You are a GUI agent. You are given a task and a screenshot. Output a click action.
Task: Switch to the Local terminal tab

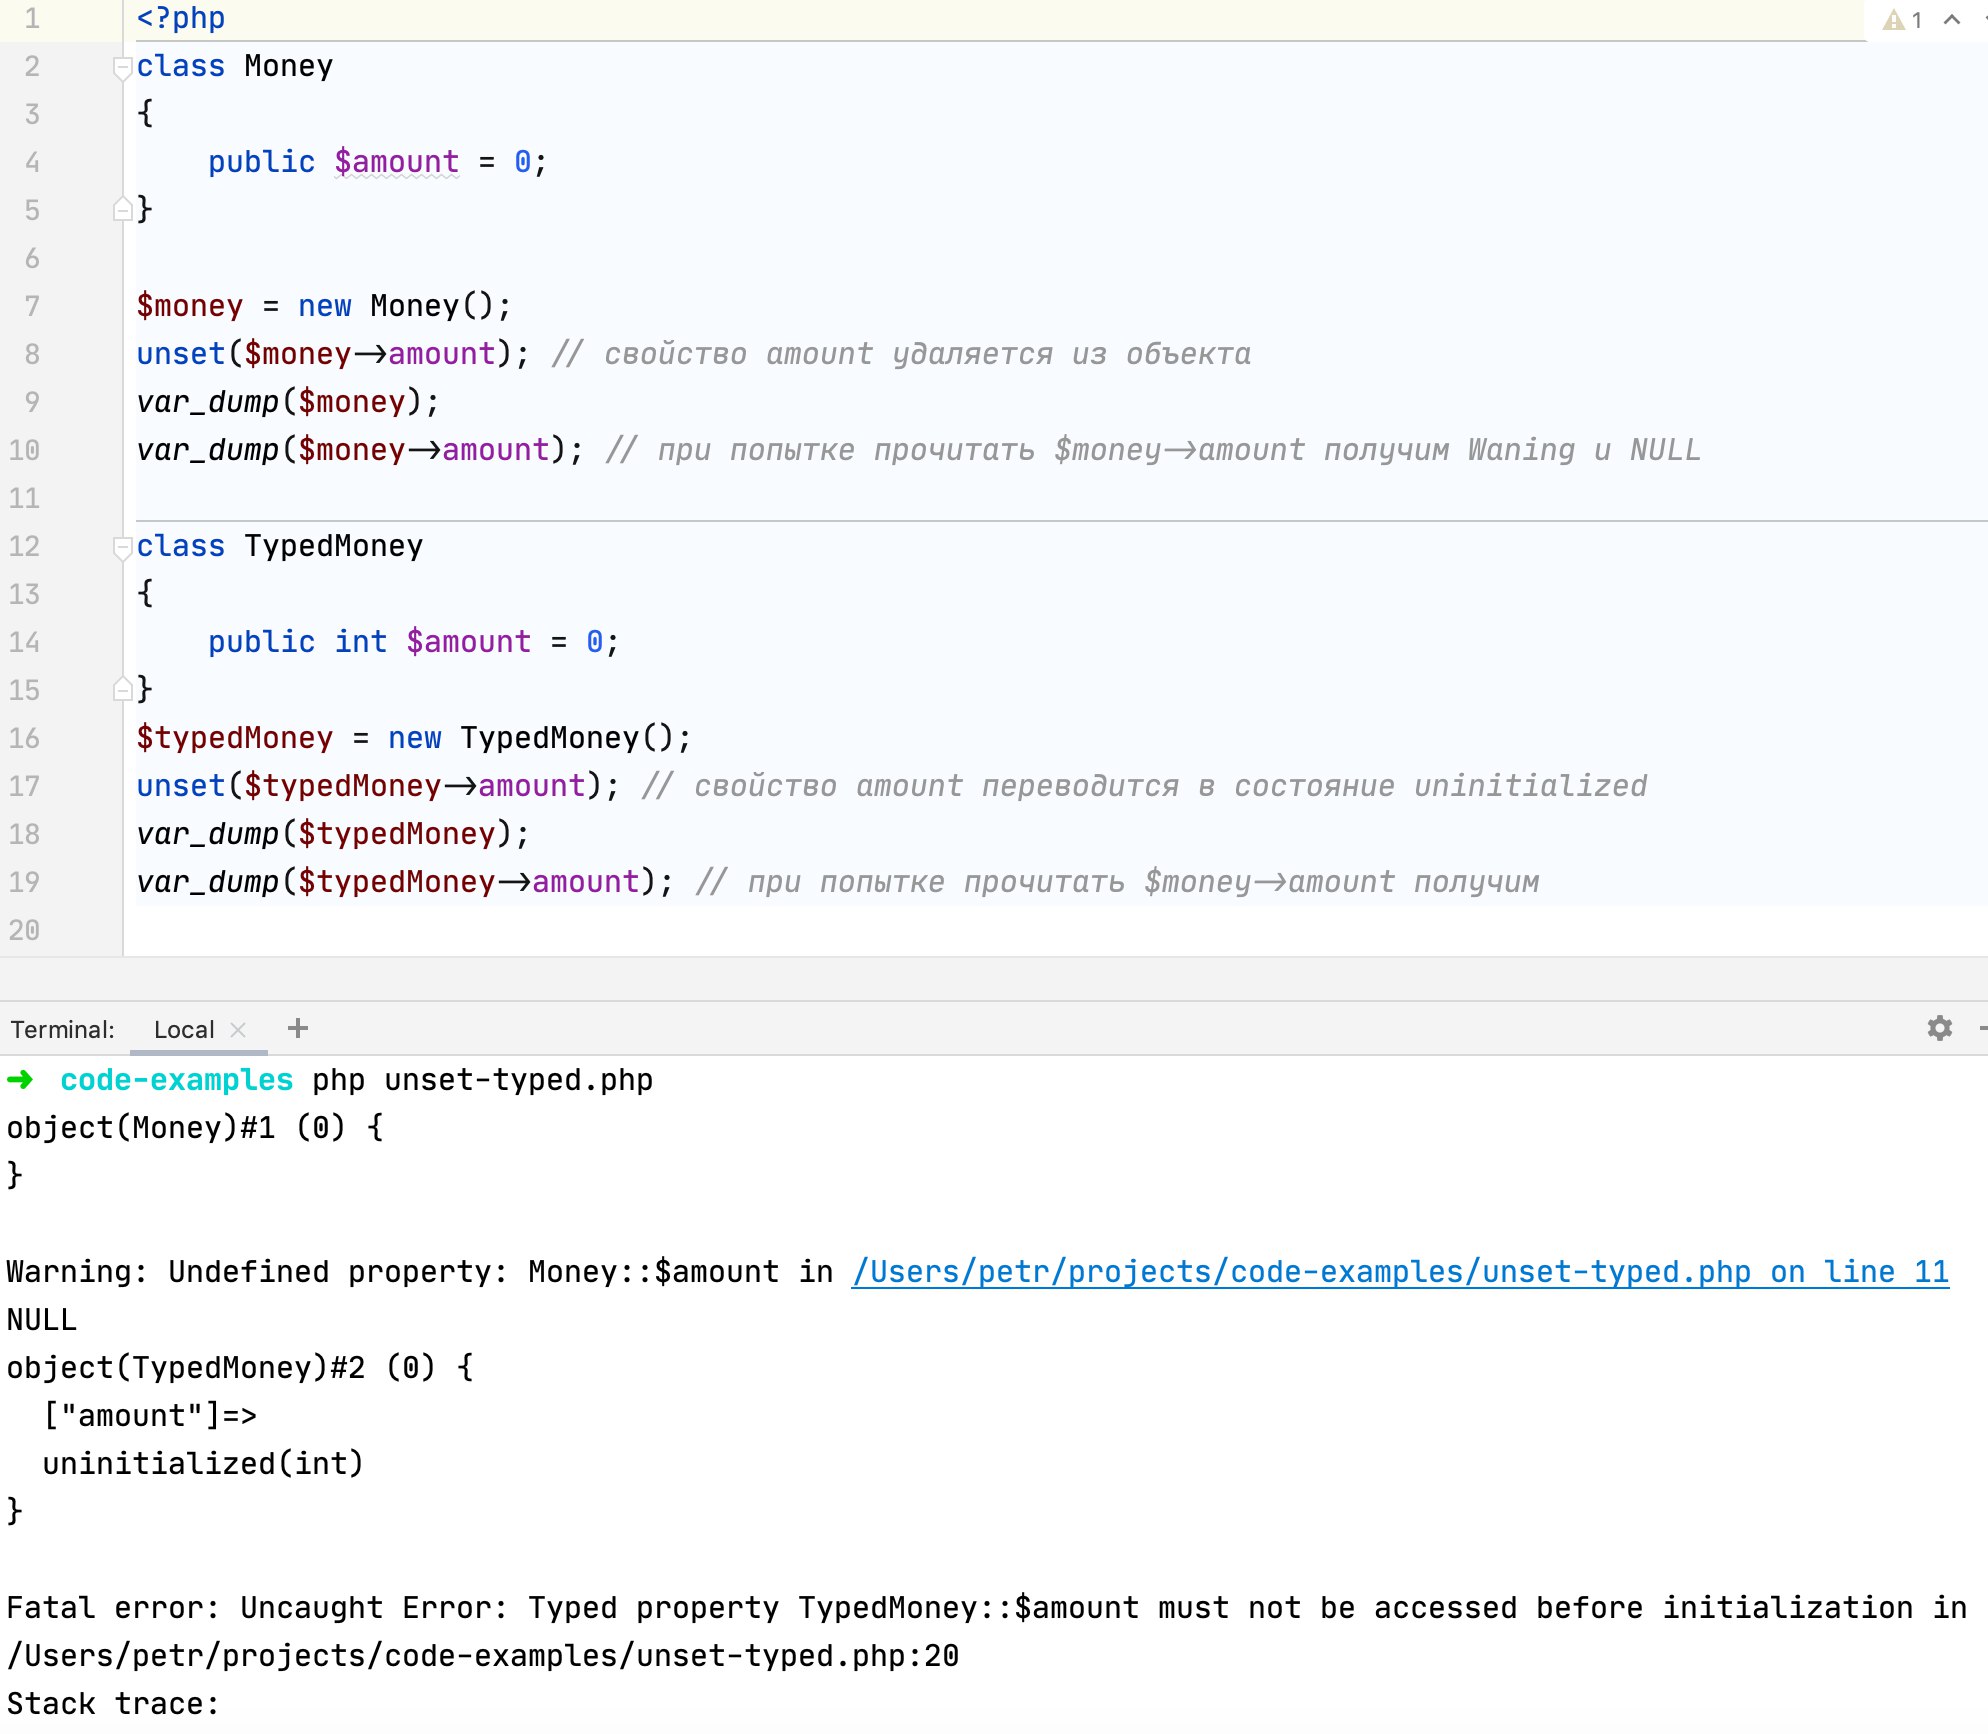point(184,1030)
